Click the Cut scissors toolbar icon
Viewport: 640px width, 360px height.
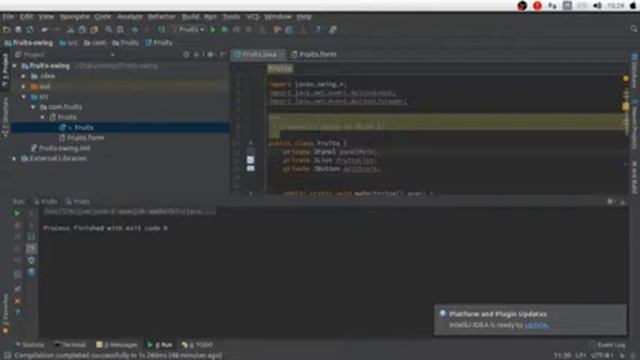(71, 29)
